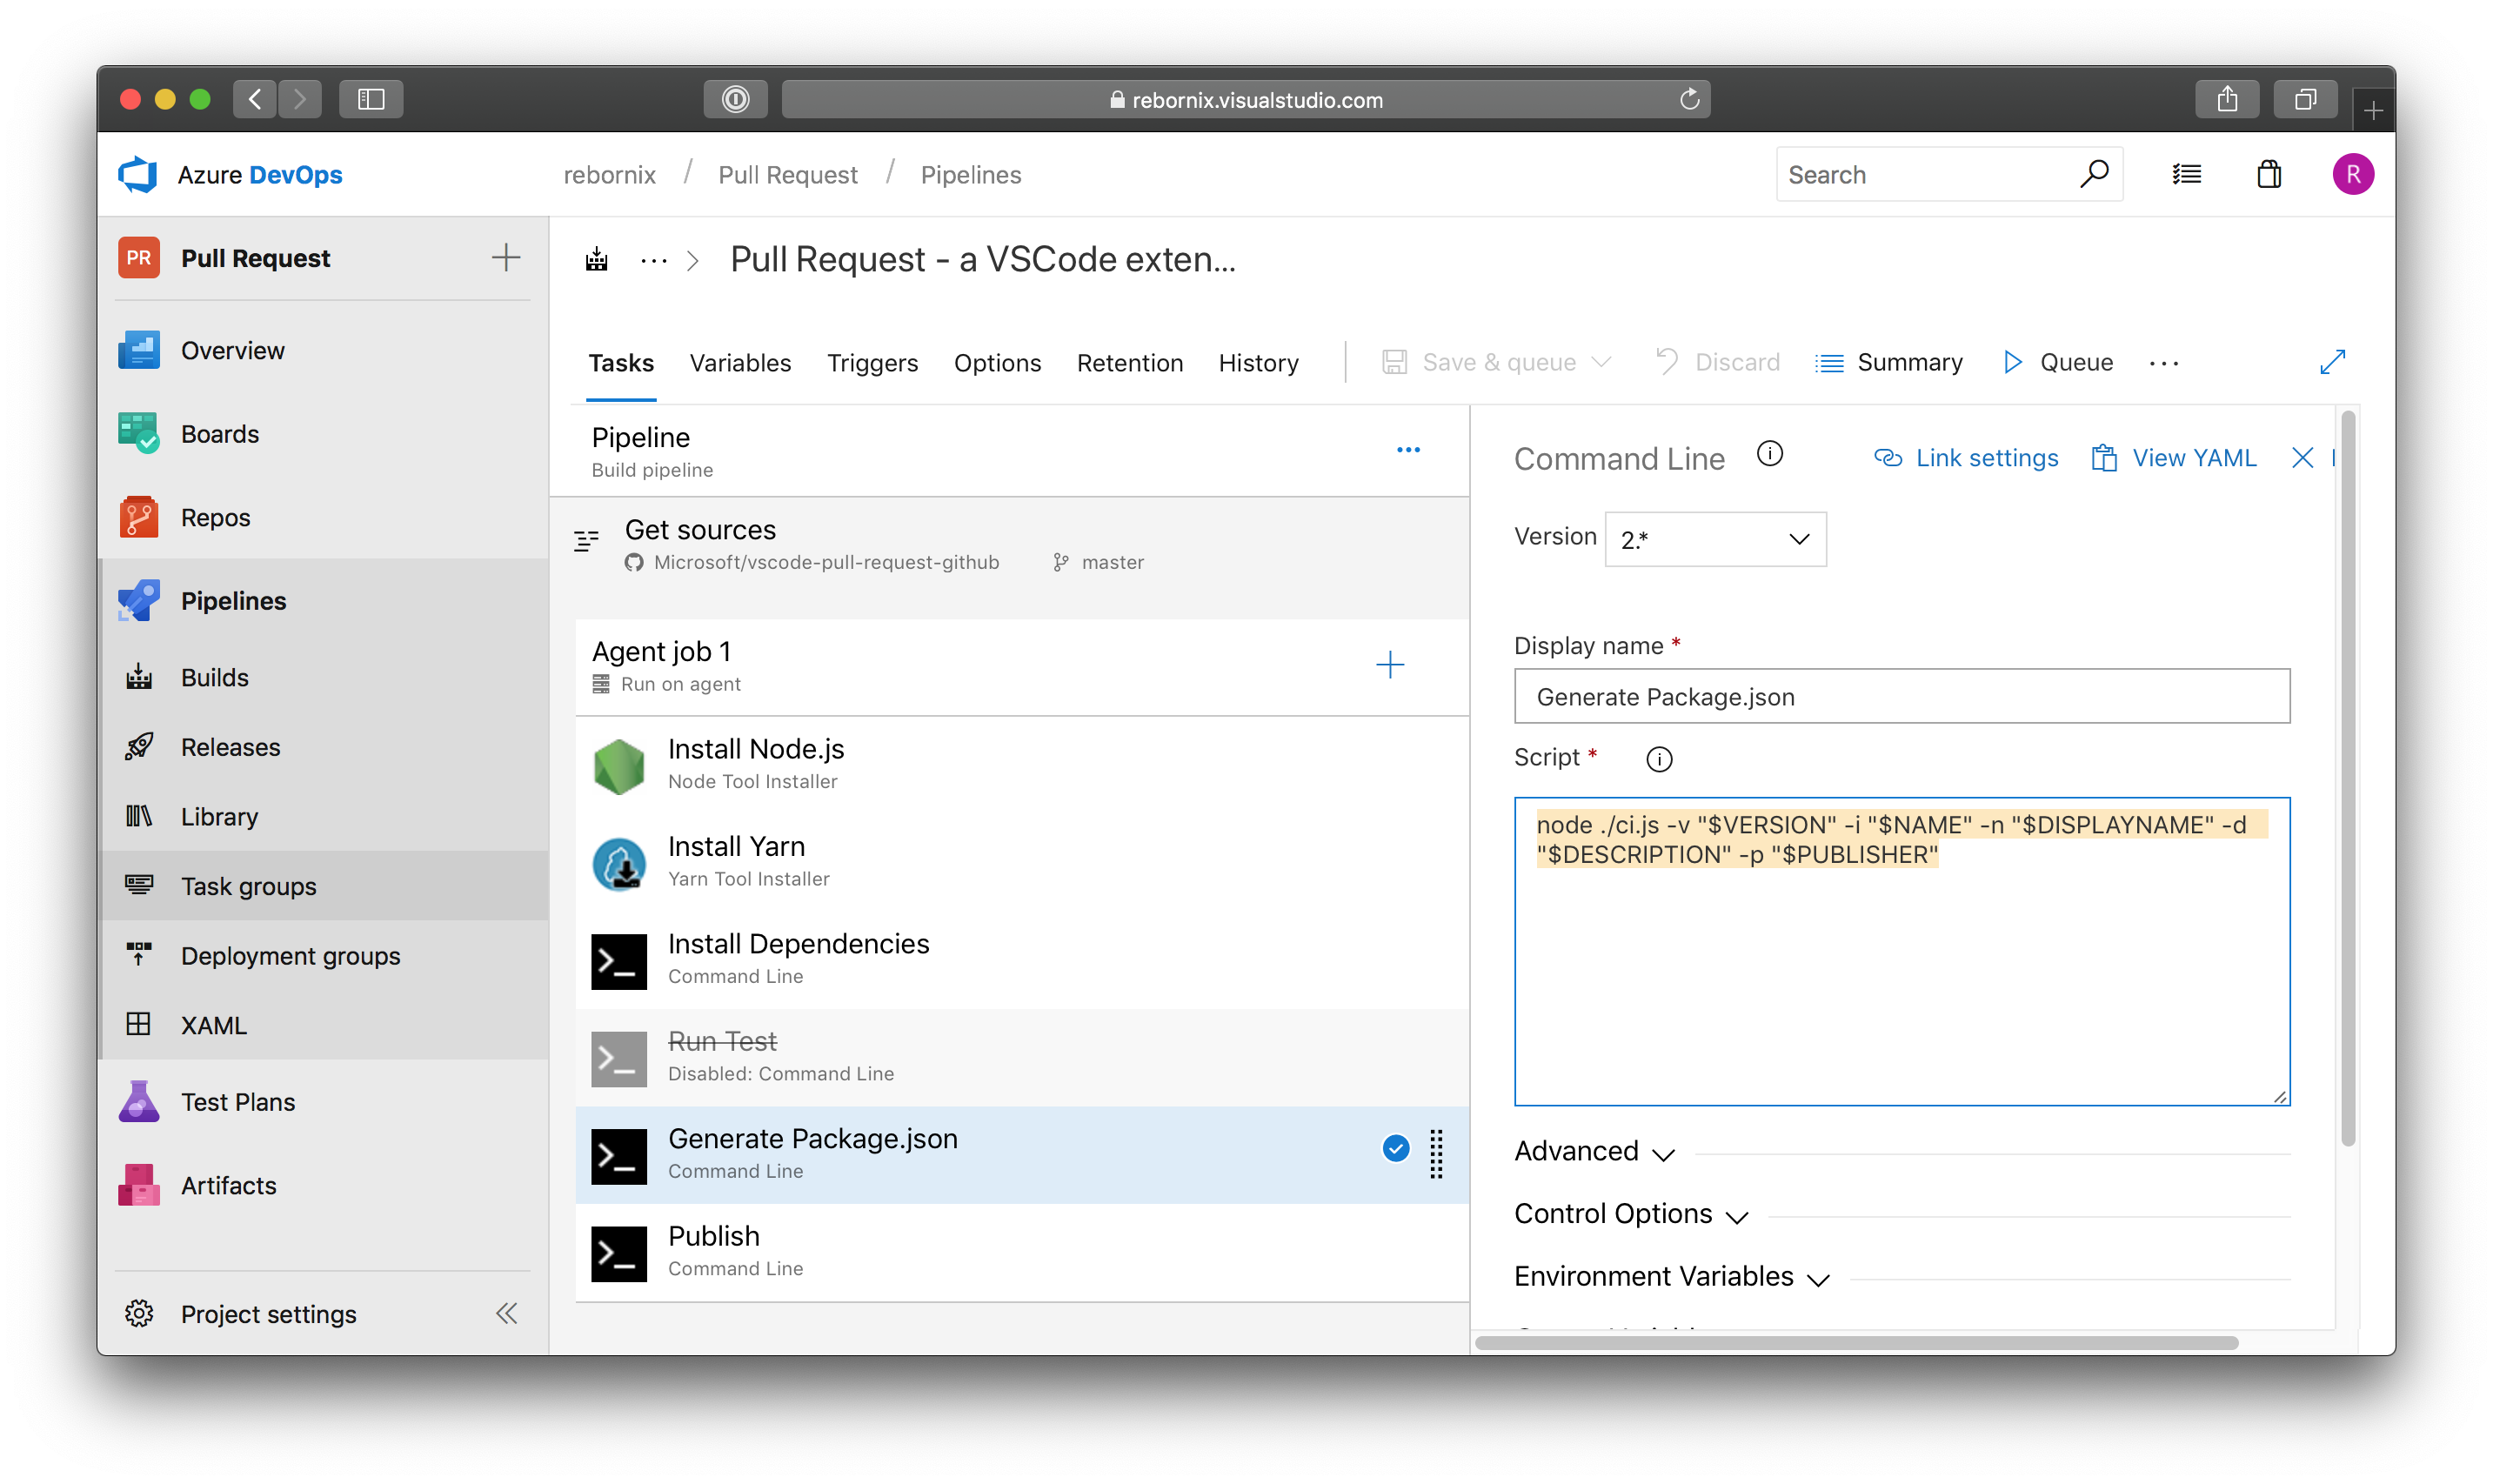Expand the Advanced section
The height and width of the screenshot is (1484, 2493).
point(1594,1151)
